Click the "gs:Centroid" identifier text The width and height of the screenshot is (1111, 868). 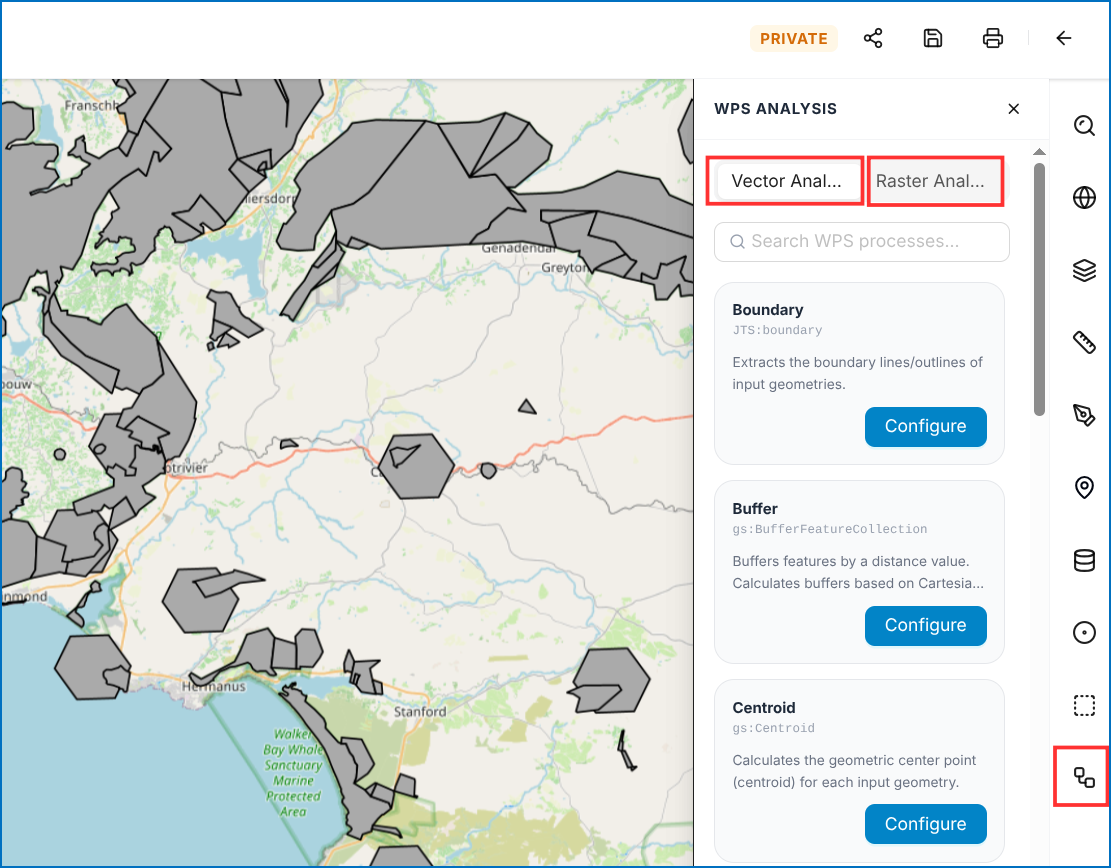[774, 728]
